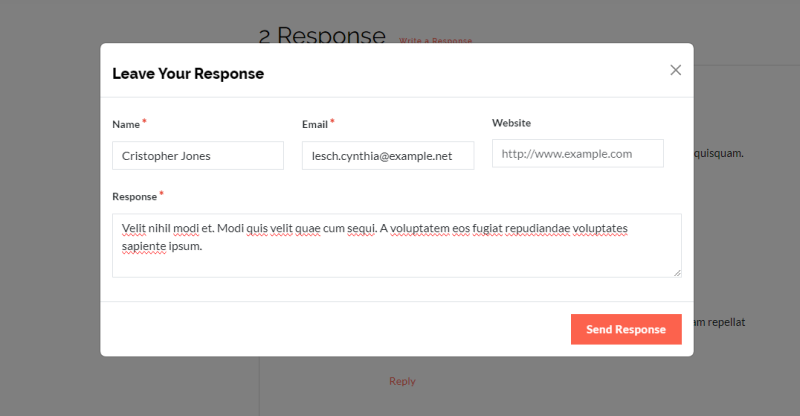
Task: Click the Leave Your Response heading
Action: [x=188, y=74]
